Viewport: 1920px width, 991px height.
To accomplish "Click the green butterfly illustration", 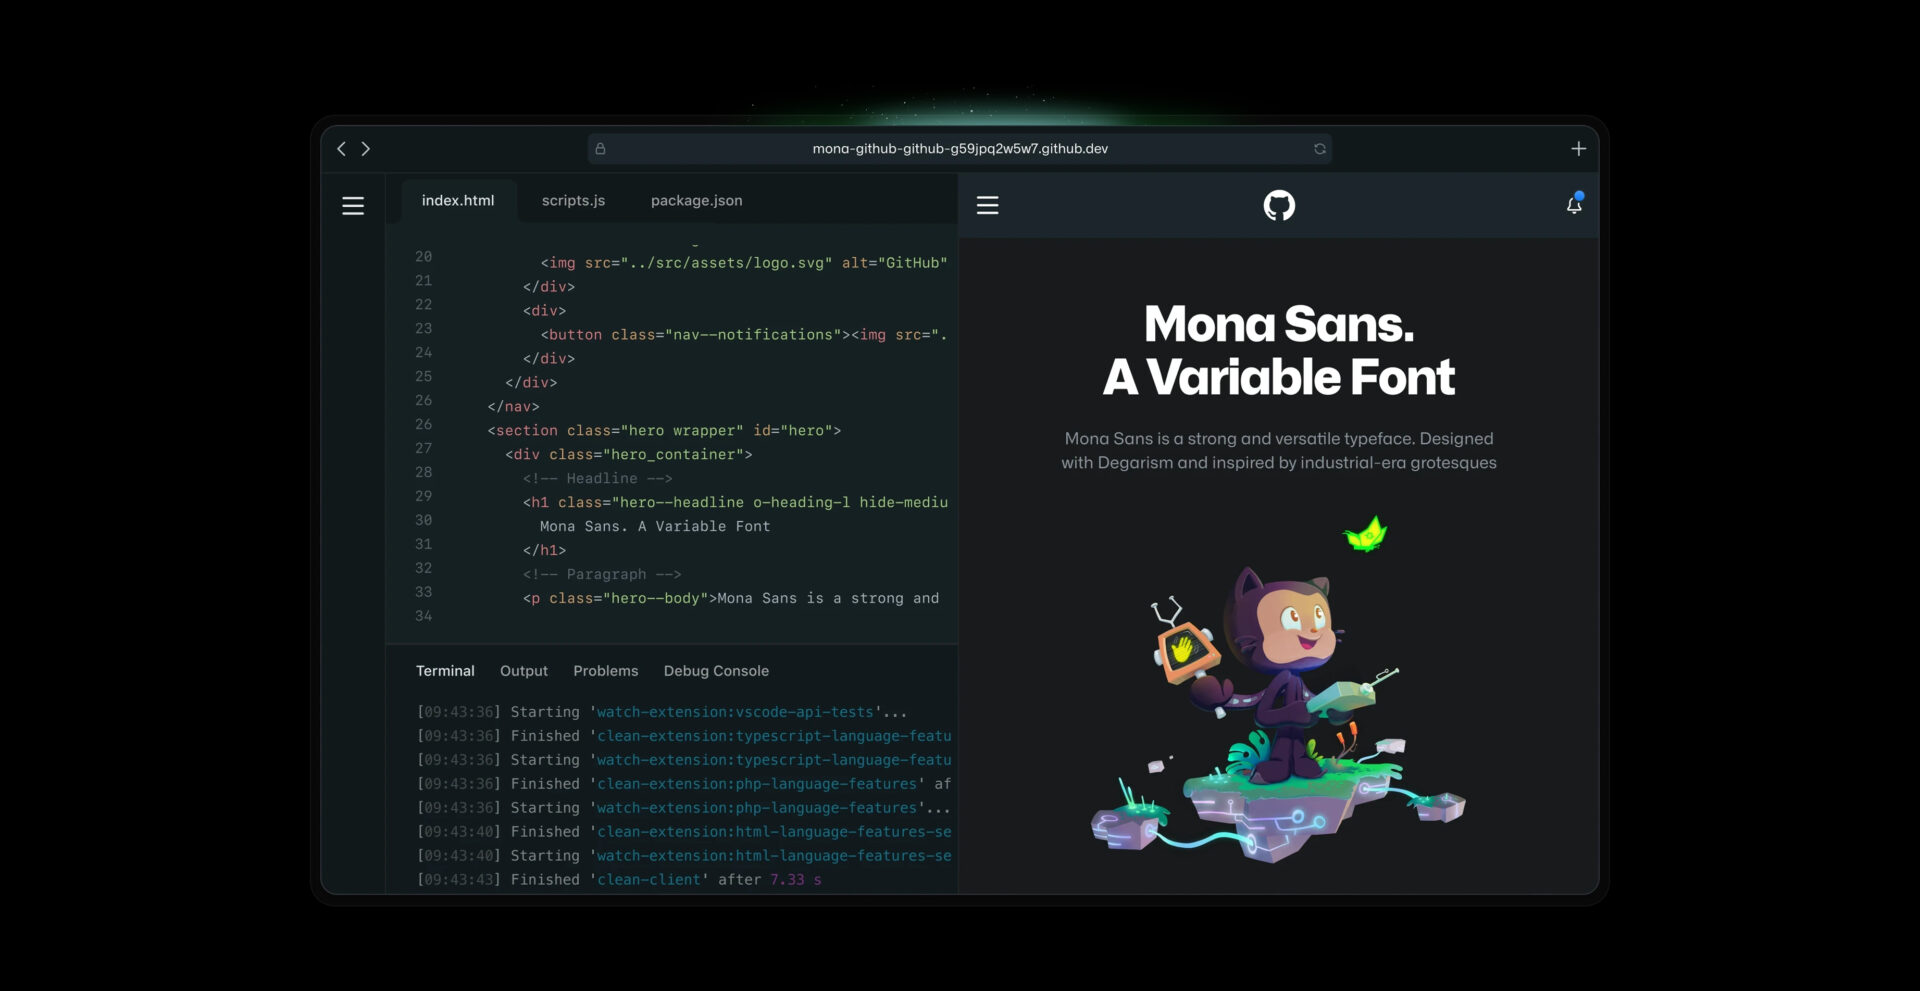I will tap(1366, 534).
